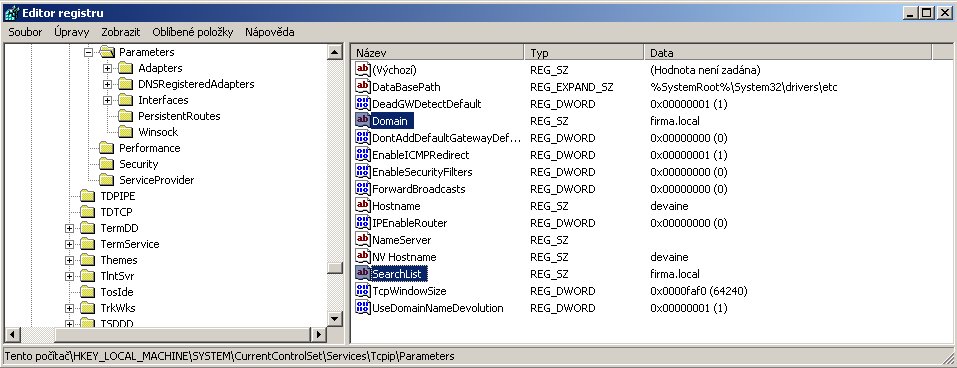Viewport: 957px width, 368px height.
Task: Click the ForwardBroadcasts DWORD icon
Action: click(x=363, y=189)
